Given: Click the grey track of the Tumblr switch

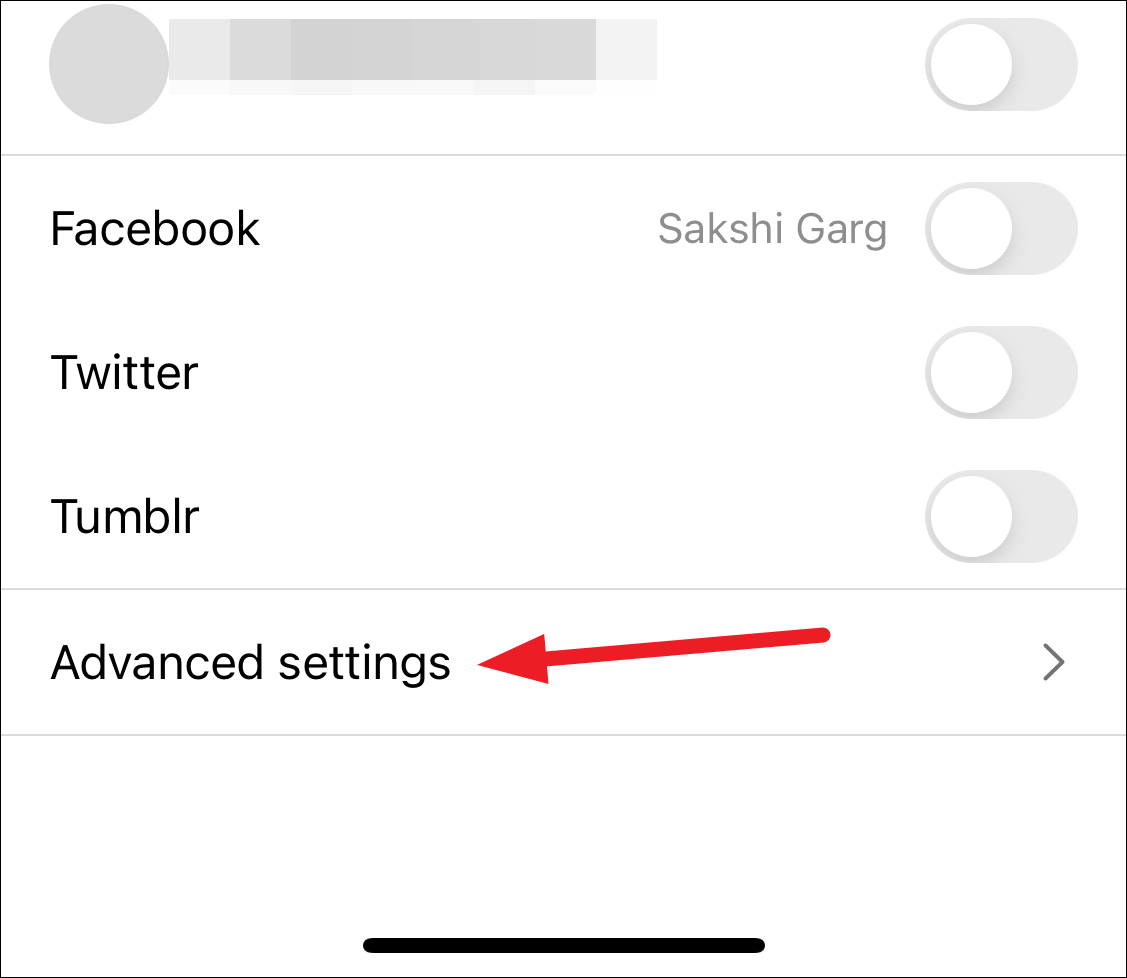Looking at the screenshot, I should click(x=1046, y=516).
